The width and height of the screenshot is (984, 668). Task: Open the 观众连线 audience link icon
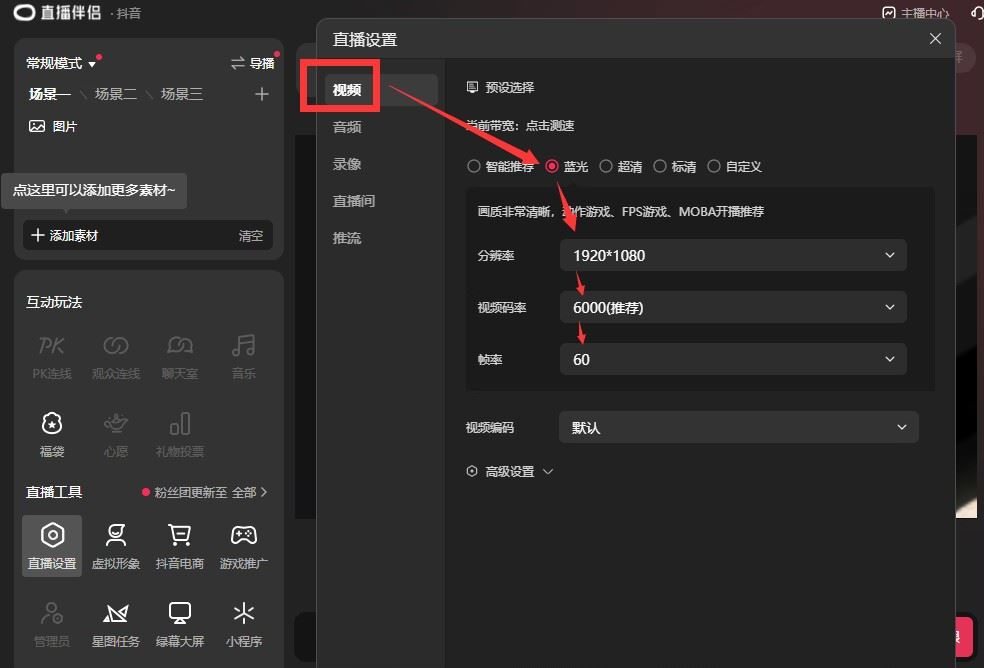(x=115, y=357)
